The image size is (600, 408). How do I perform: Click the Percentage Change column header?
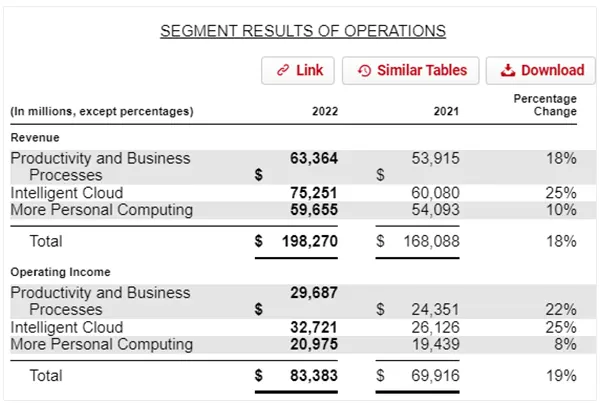pyautogui.click(x=545, y=105)
